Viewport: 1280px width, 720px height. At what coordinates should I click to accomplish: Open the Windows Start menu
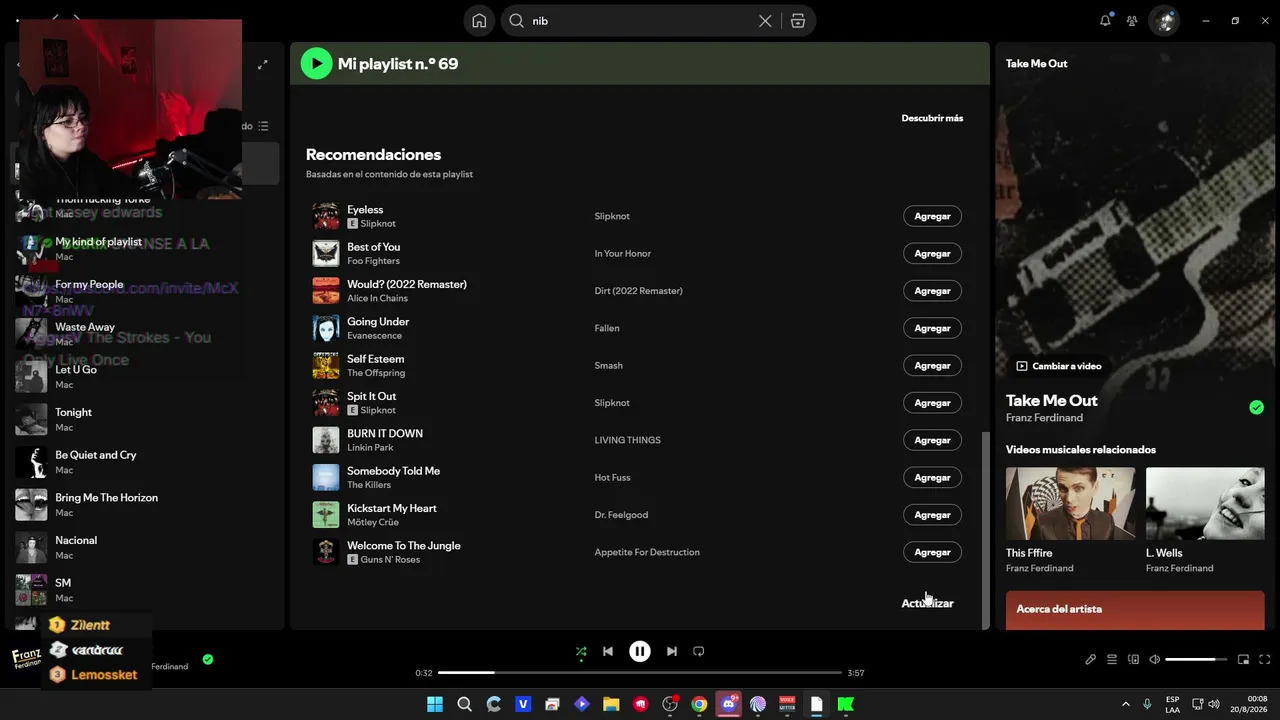[435, 704]
